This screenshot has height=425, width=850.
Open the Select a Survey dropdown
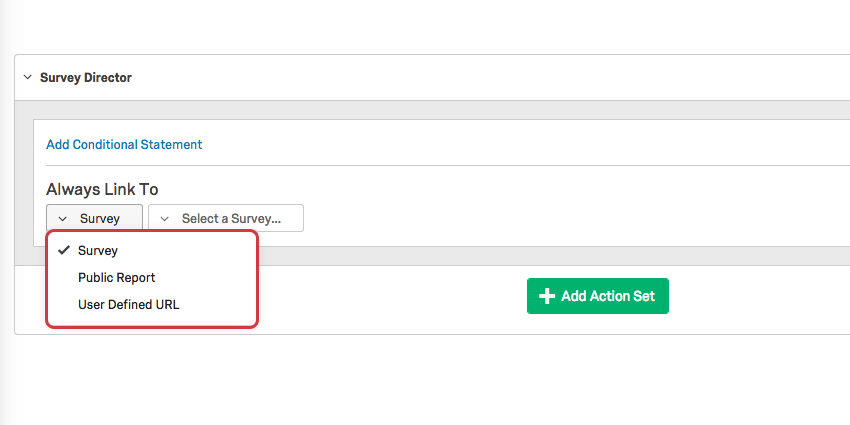[x=226, y=218]
